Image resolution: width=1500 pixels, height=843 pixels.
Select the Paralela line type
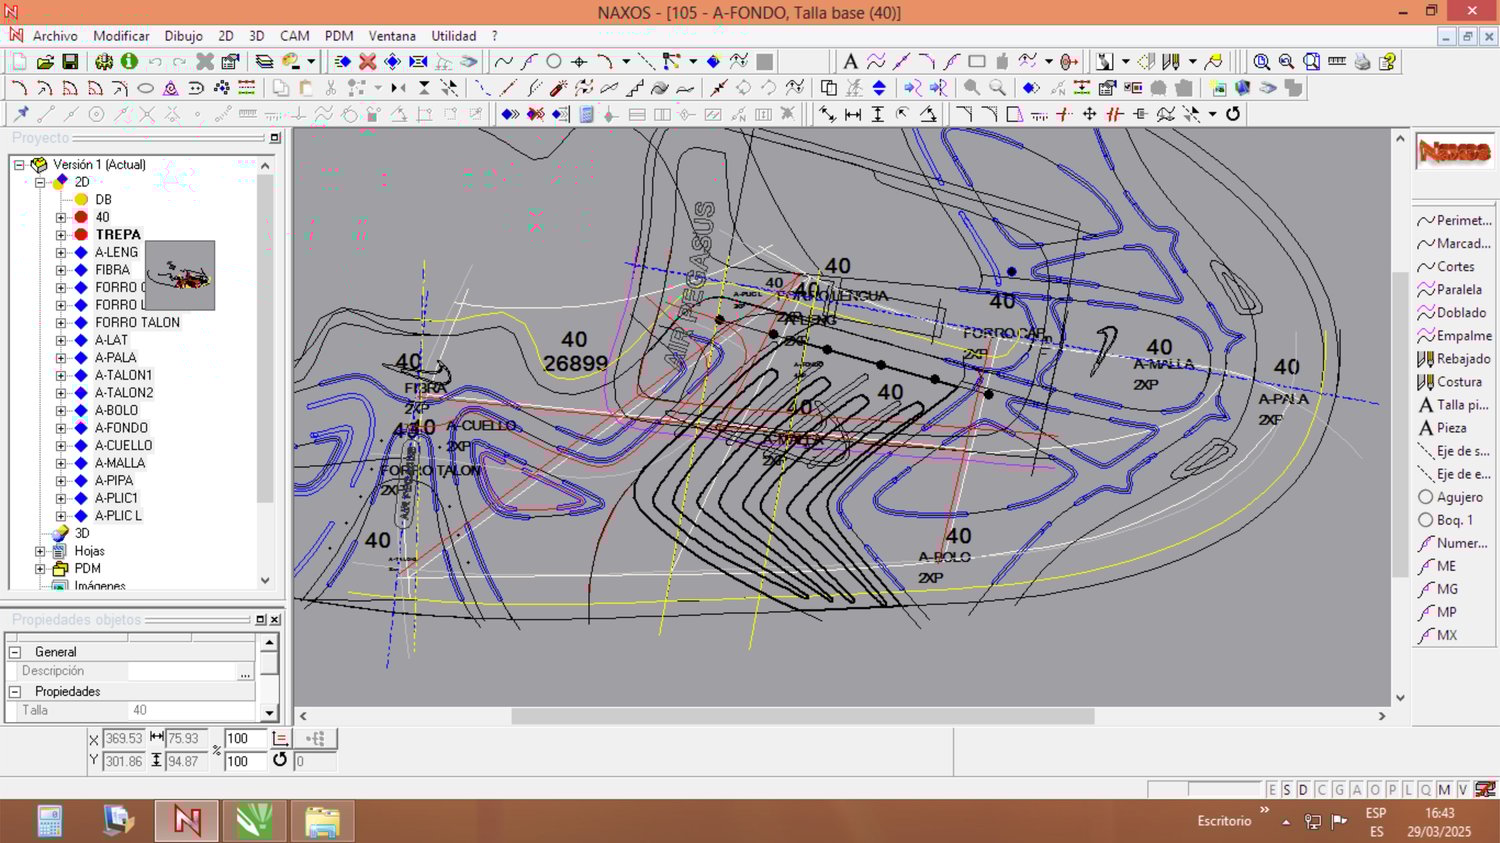pyautogui.click(x=1457, y=290)
